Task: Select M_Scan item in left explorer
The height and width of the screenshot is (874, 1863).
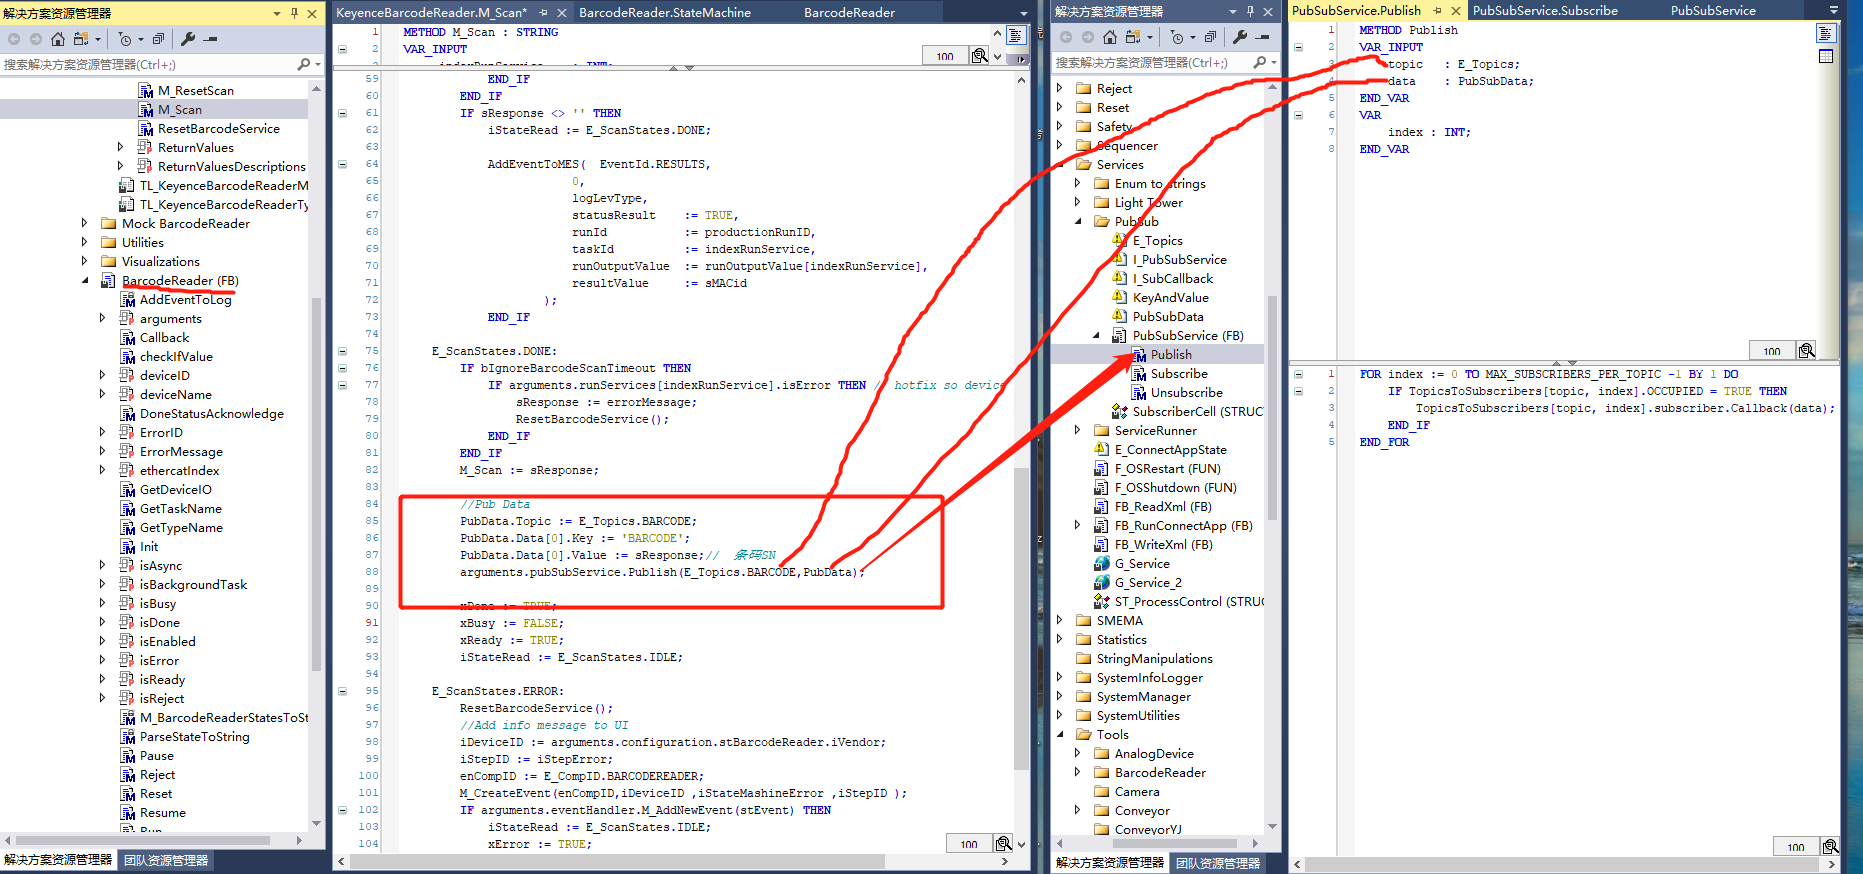Action: [x=180, y=110]
